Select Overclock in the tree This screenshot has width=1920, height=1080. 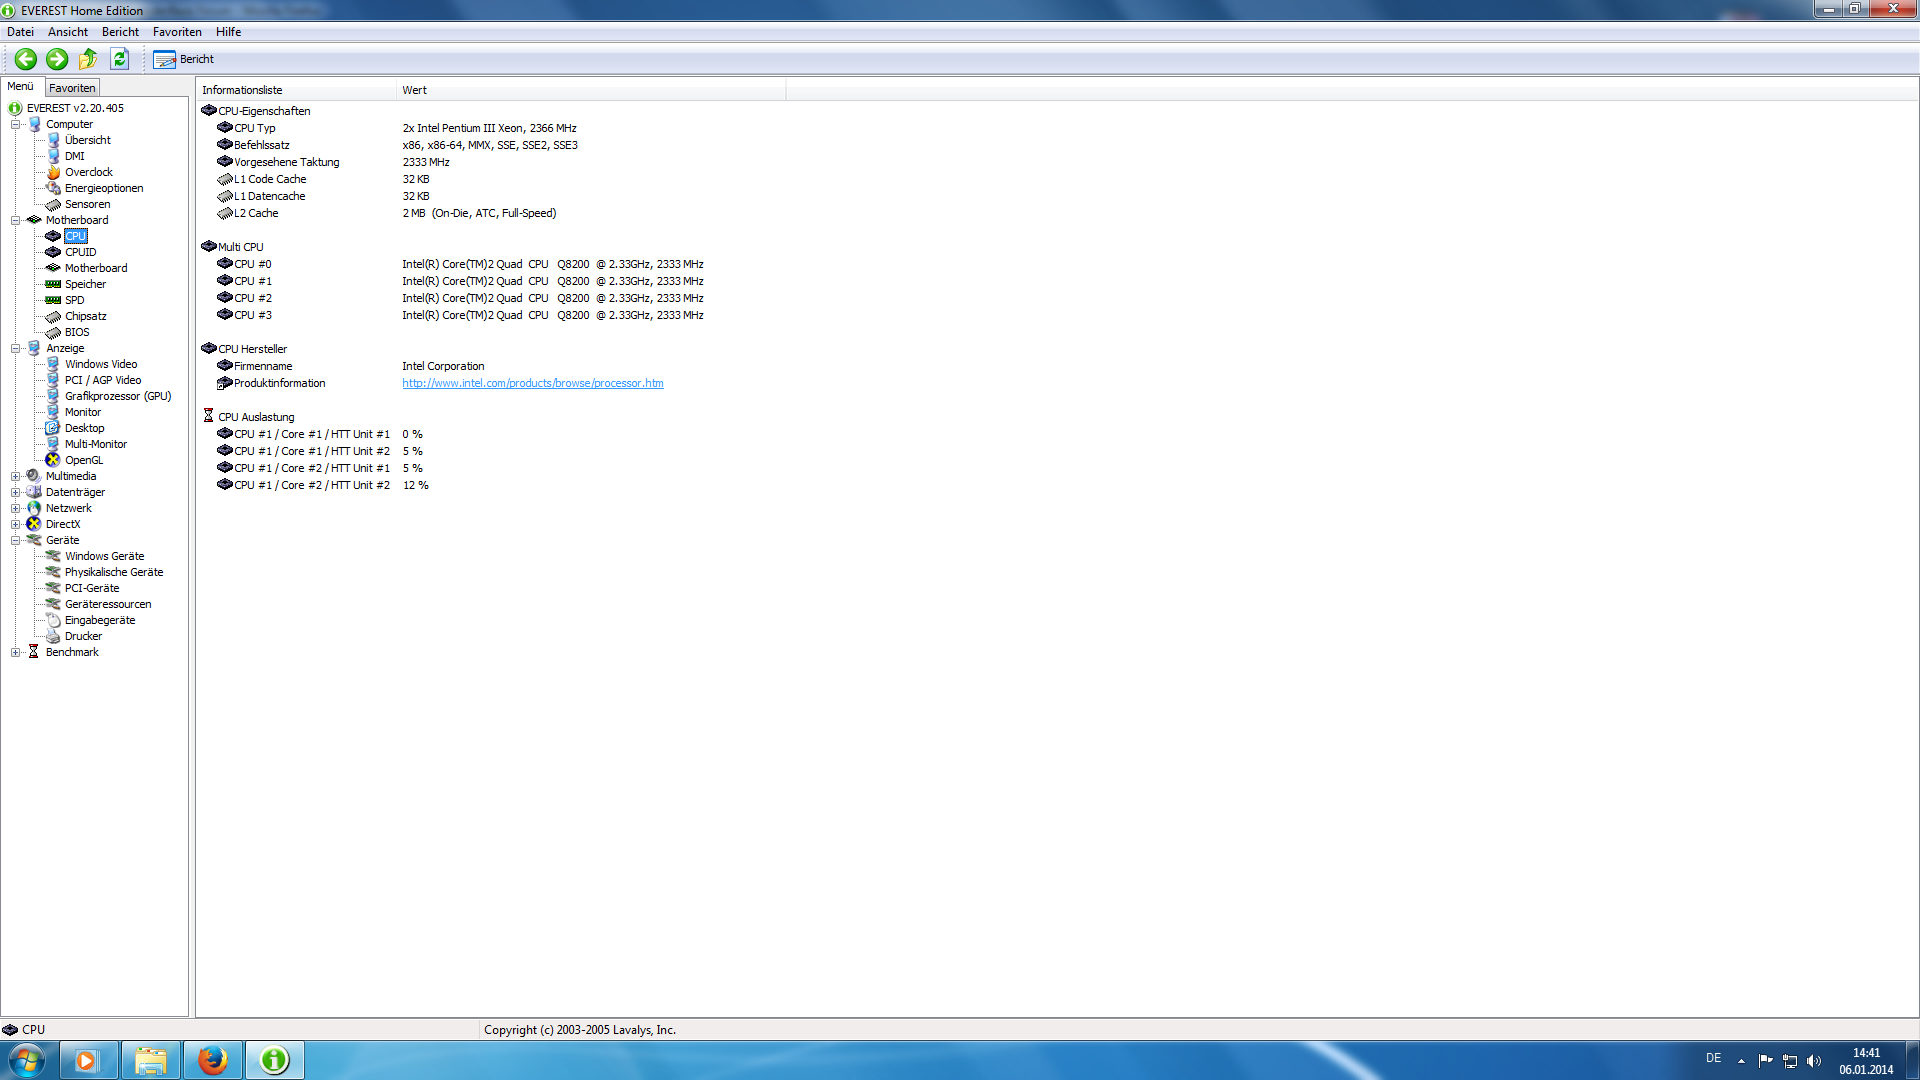[x=88, y=172]
